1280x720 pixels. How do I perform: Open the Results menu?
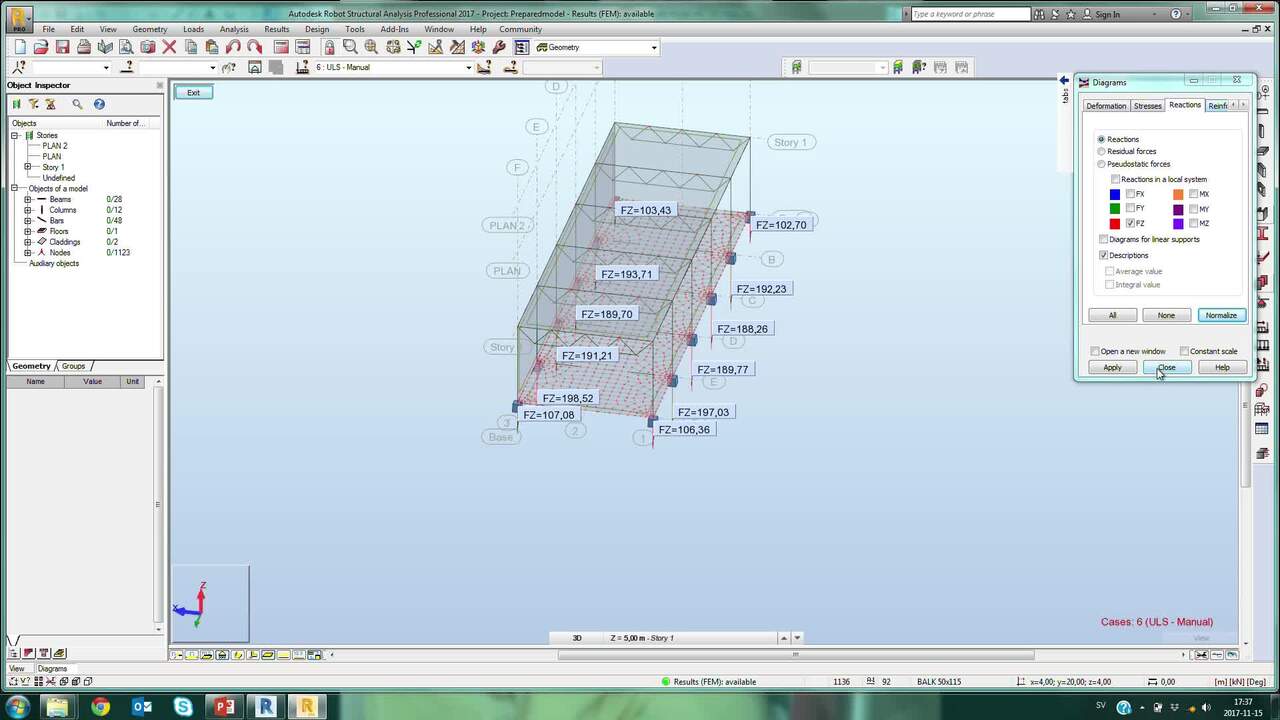point(276,29)
